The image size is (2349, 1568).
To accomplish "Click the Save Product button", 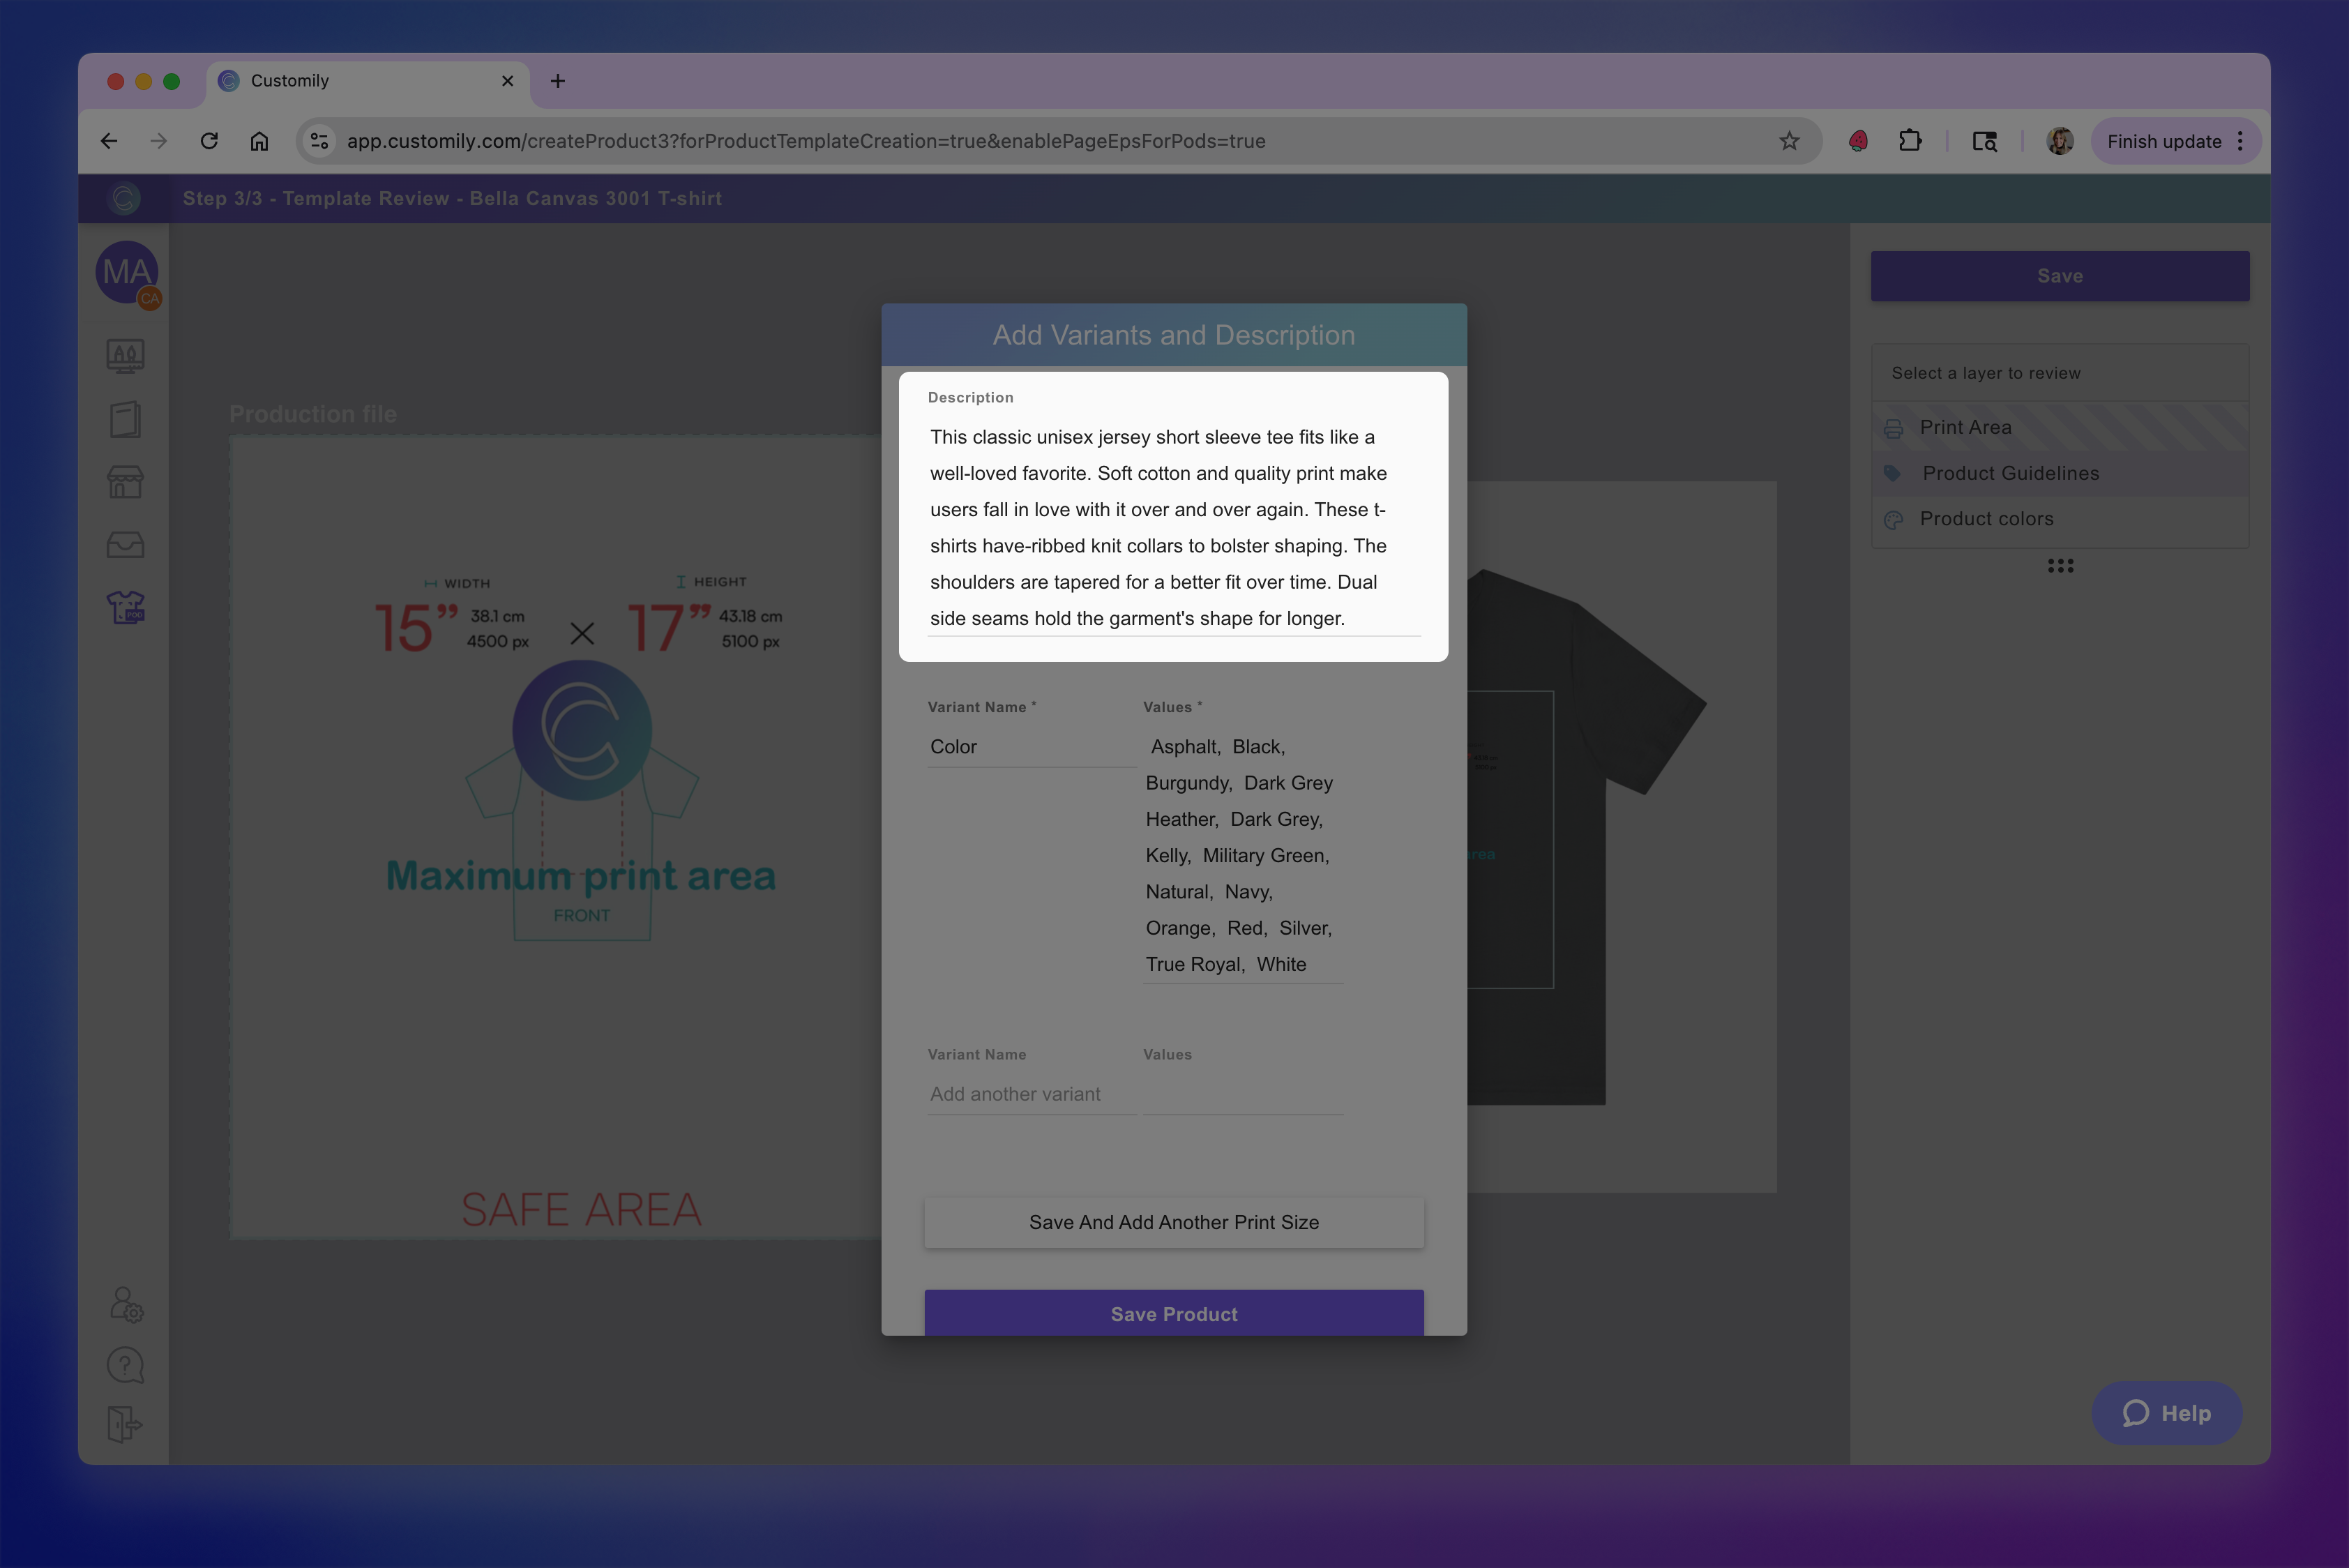I will click(x=1173, y=1313).
